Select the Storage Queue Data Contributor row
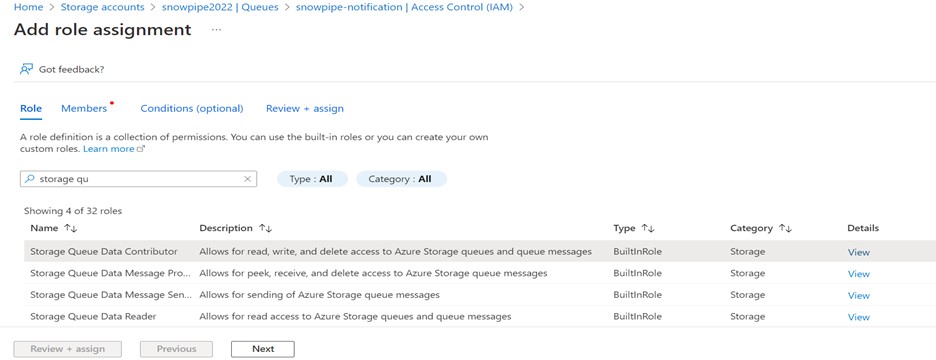The height and width of the screenshot is (360, 936). (x=478, y=251)
